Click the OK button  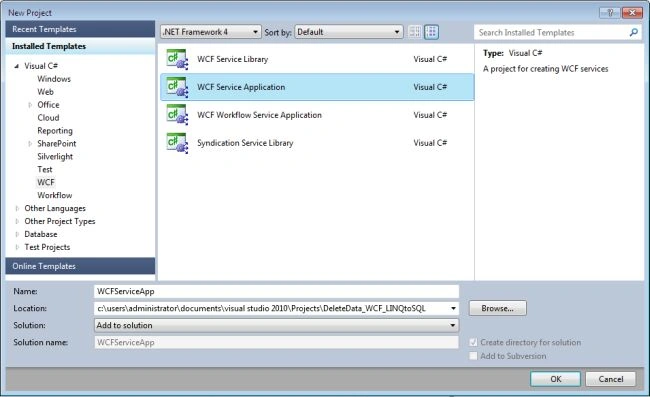[x=555, y=379]
